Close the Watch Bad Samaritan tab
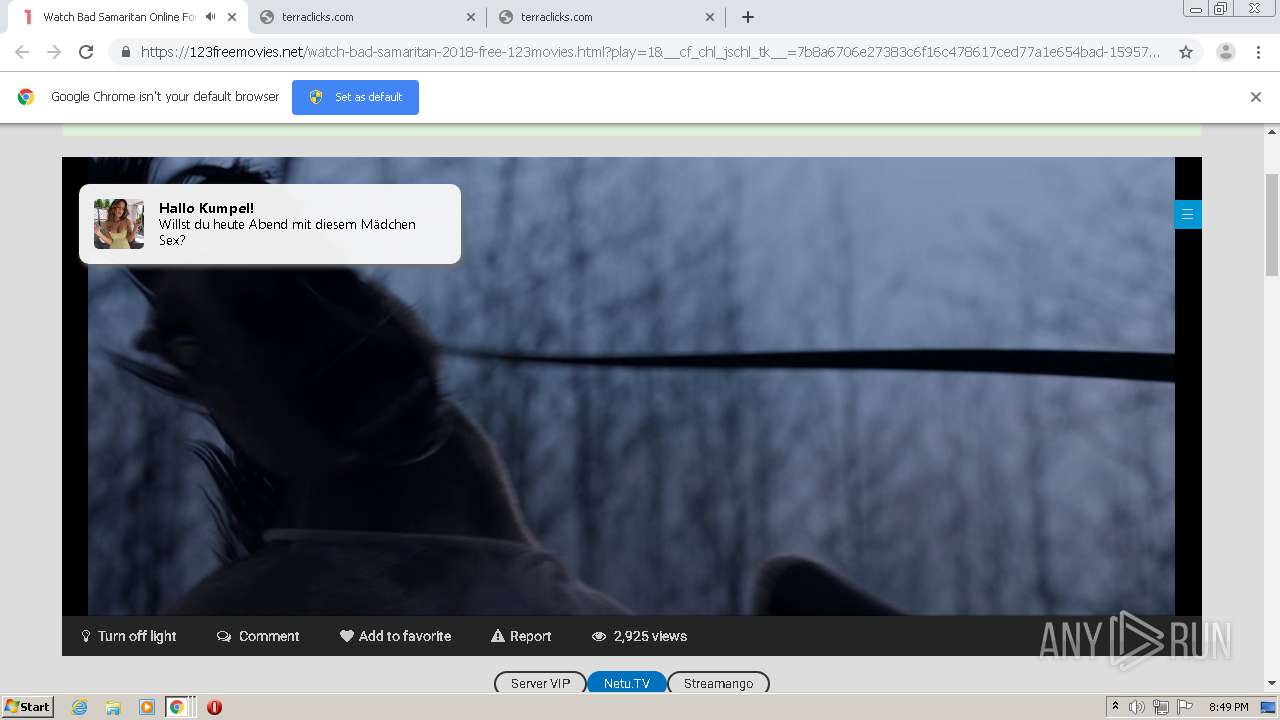 click(231, 17)
